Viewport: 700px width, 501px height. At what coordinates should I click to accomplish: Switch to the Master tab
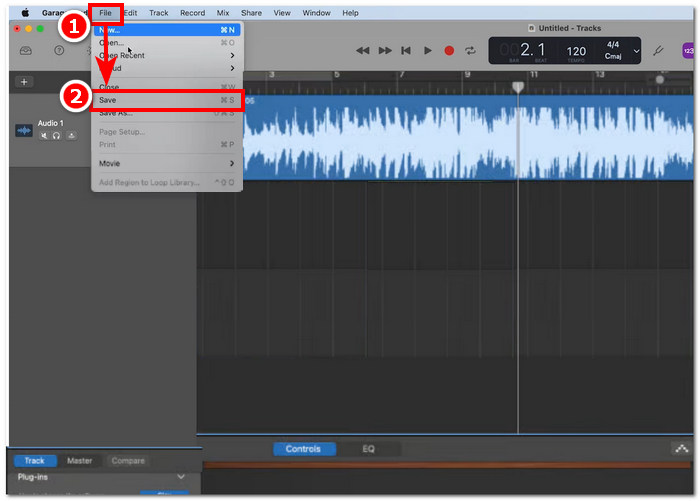(x=79, y=460)
